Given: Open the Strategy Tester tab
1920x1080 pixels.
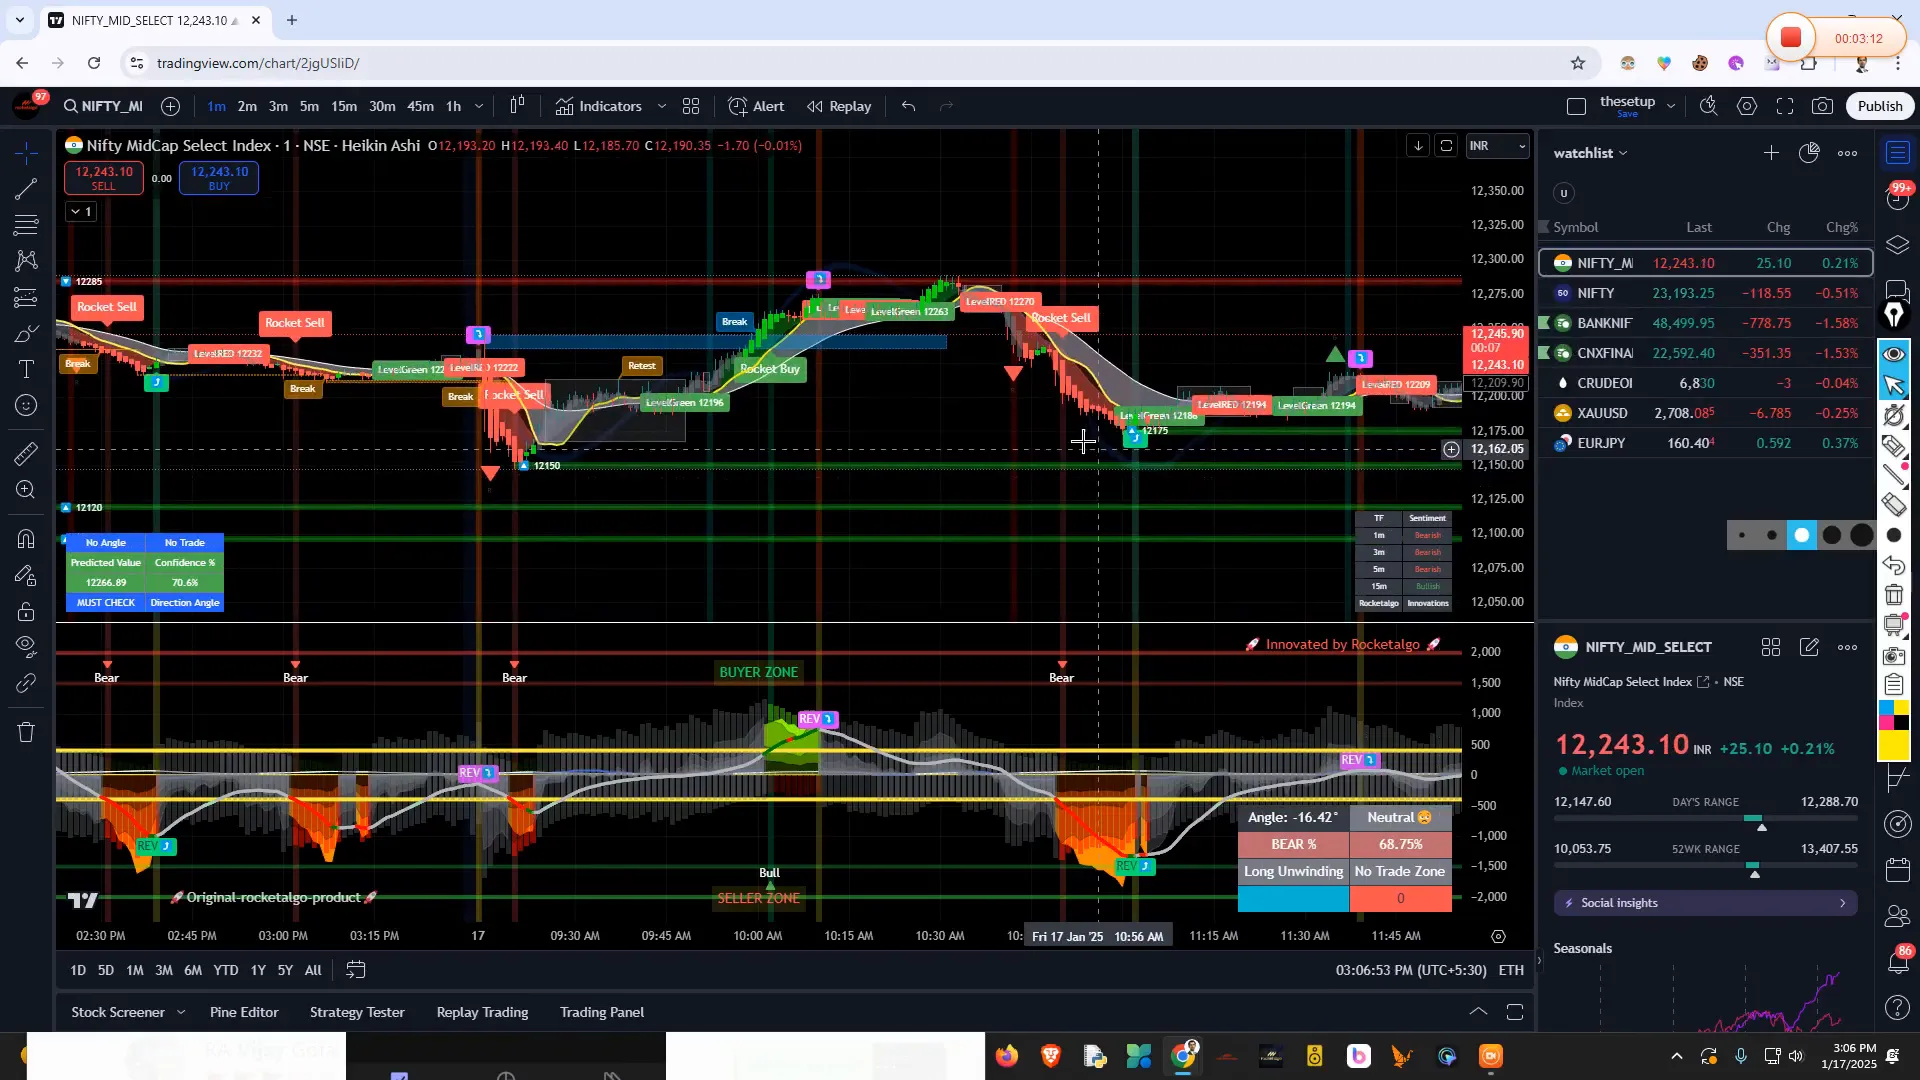Looking at the screenshot, I should coord(356,1012).
